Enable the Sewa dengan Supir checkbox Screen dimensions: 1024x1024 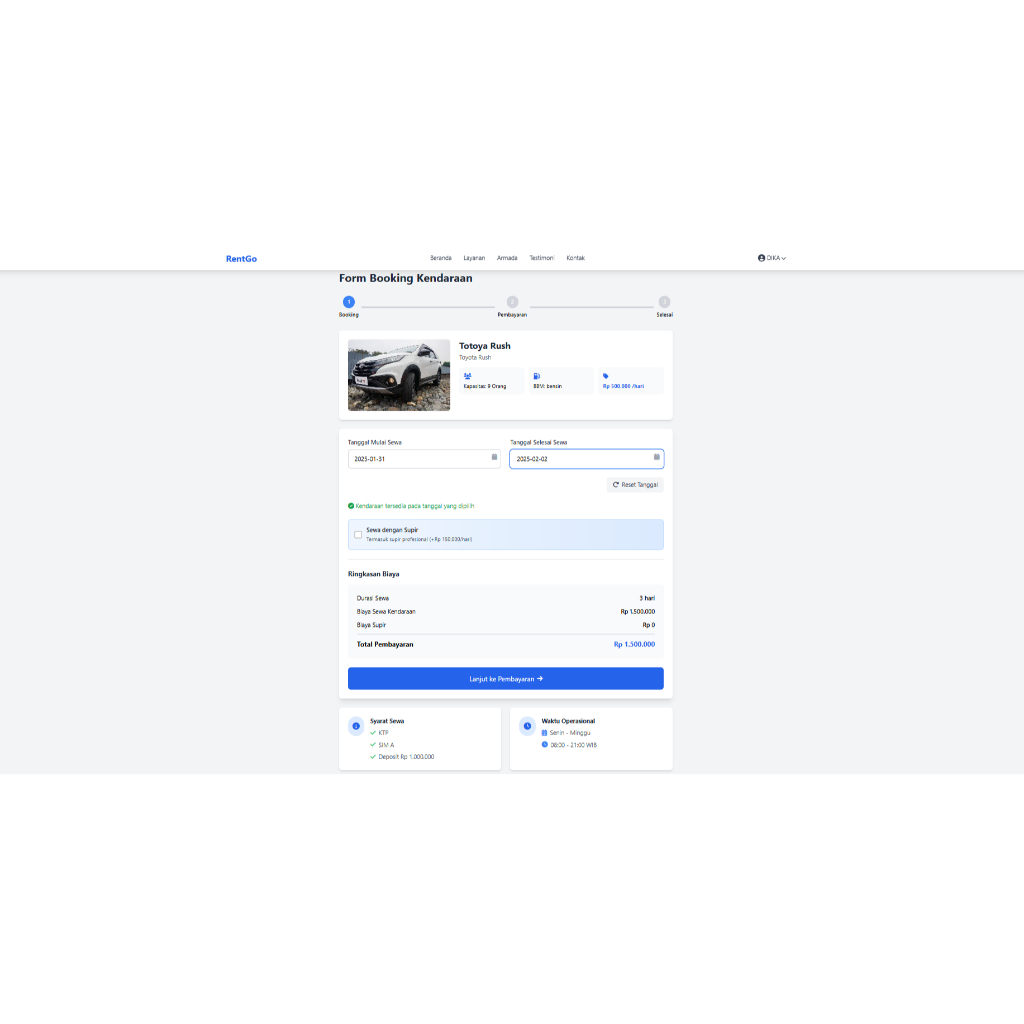tap(358, 534)
